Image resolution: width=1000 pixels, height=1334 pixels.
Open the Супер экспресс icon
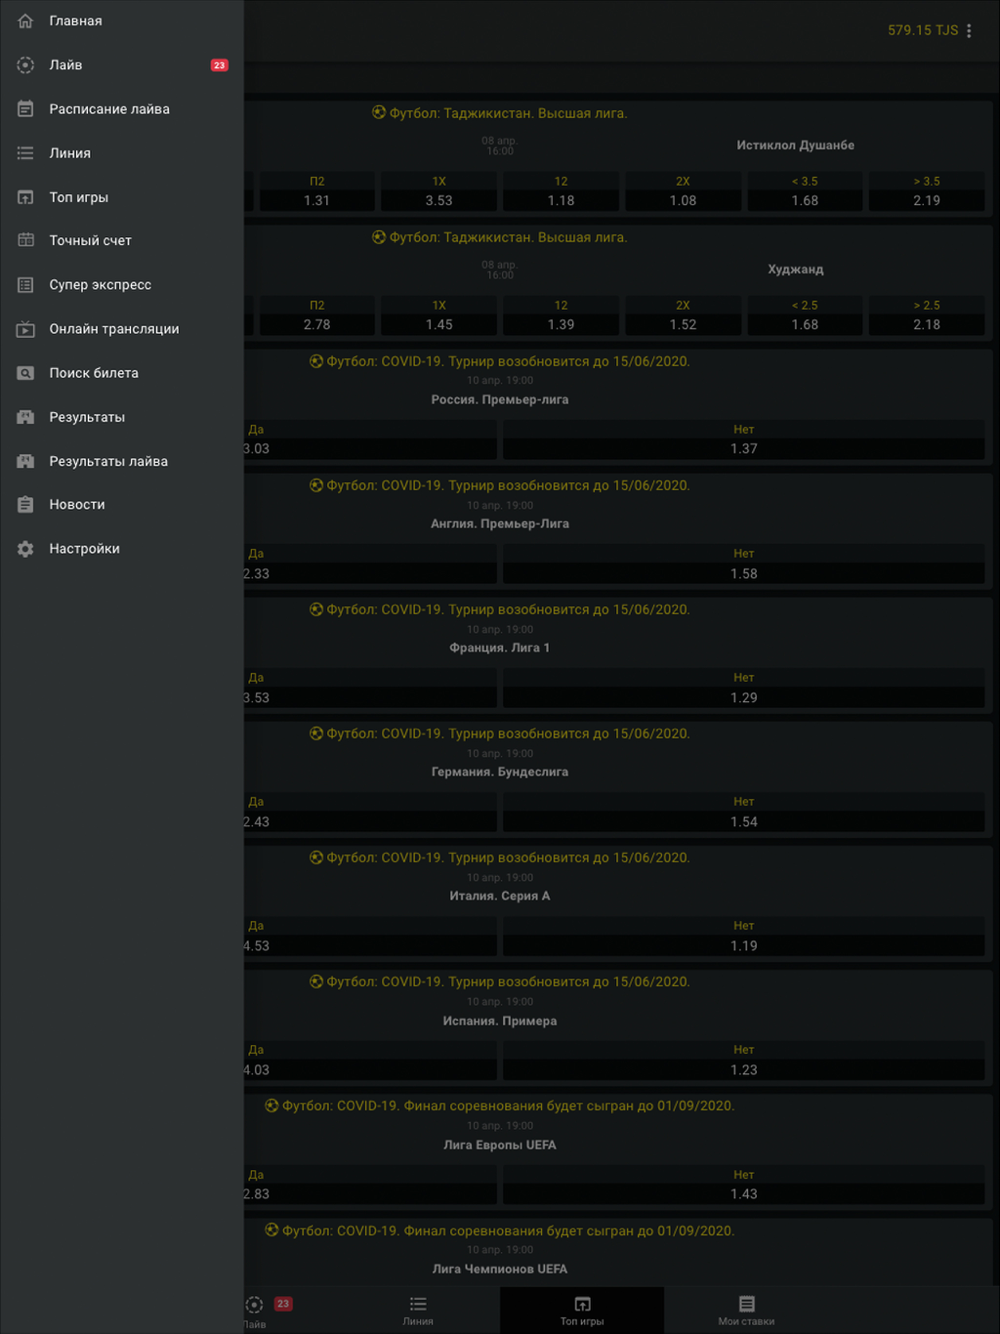(x=26, y=285)
